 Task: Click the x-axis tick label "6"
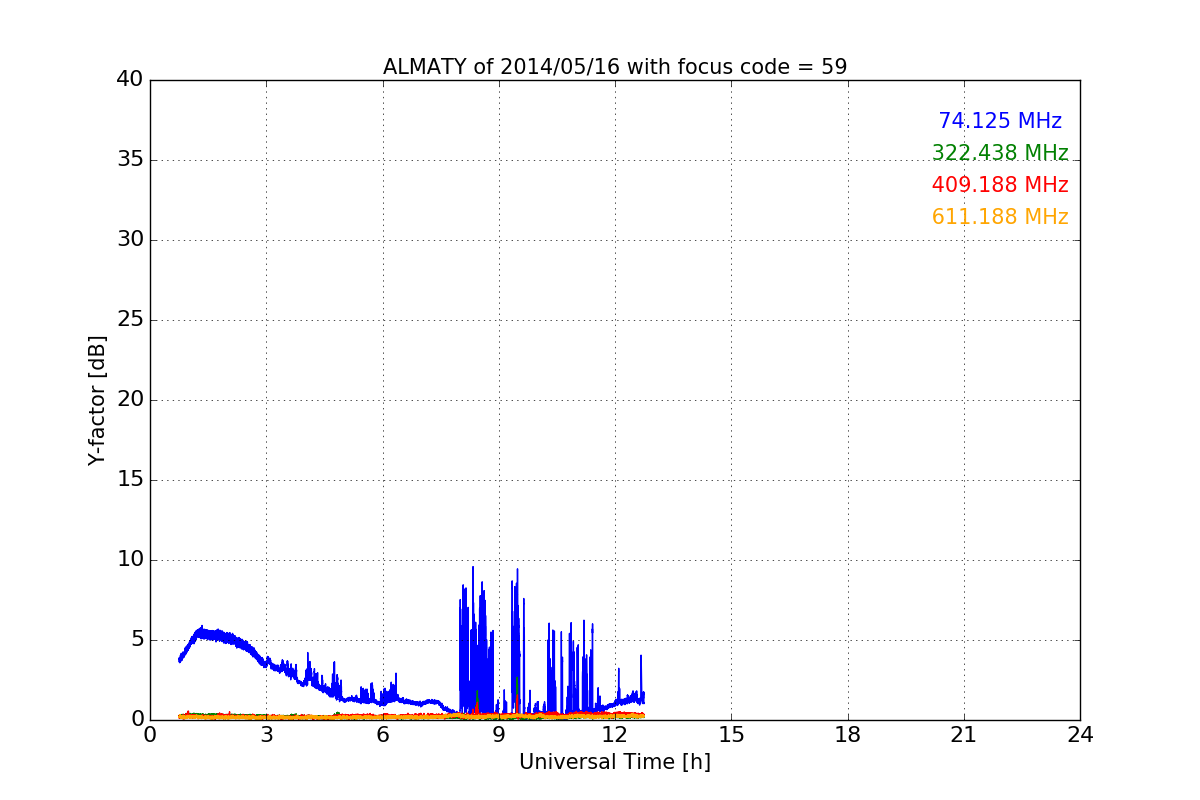click(383, 735)
